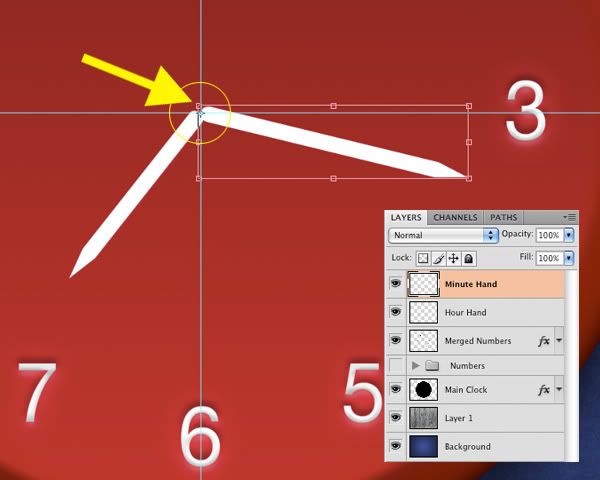Switch to the Paths tab
This screenshot has height=480, width=600.
[503, 217]
